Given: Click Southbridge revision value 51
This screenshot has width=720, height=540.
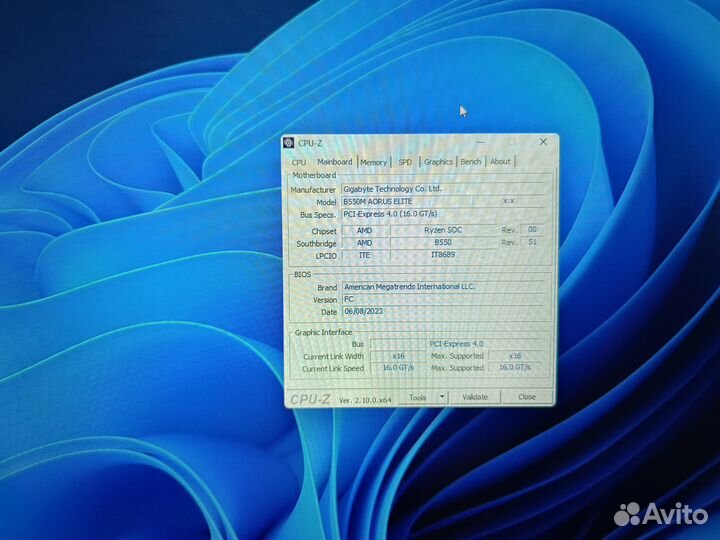Looking at the screenshot, I should point(532,242).
